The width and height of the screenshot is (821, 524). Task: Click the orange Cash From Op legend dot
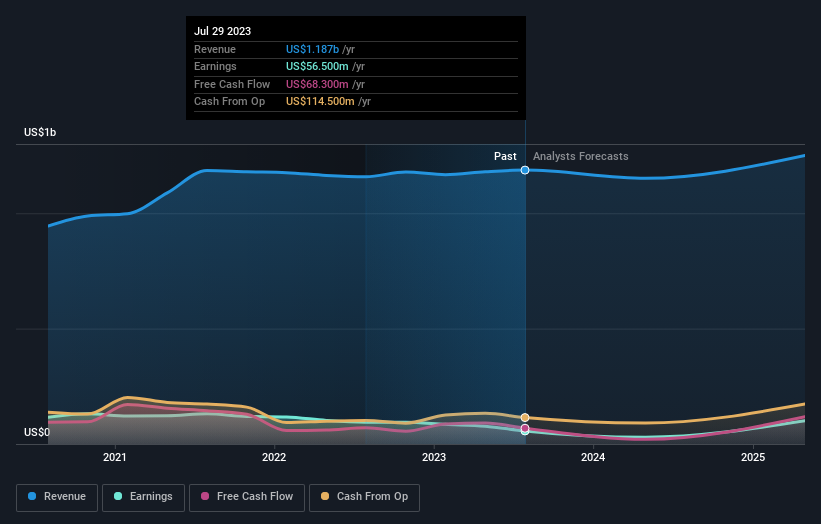coord(325,496)
